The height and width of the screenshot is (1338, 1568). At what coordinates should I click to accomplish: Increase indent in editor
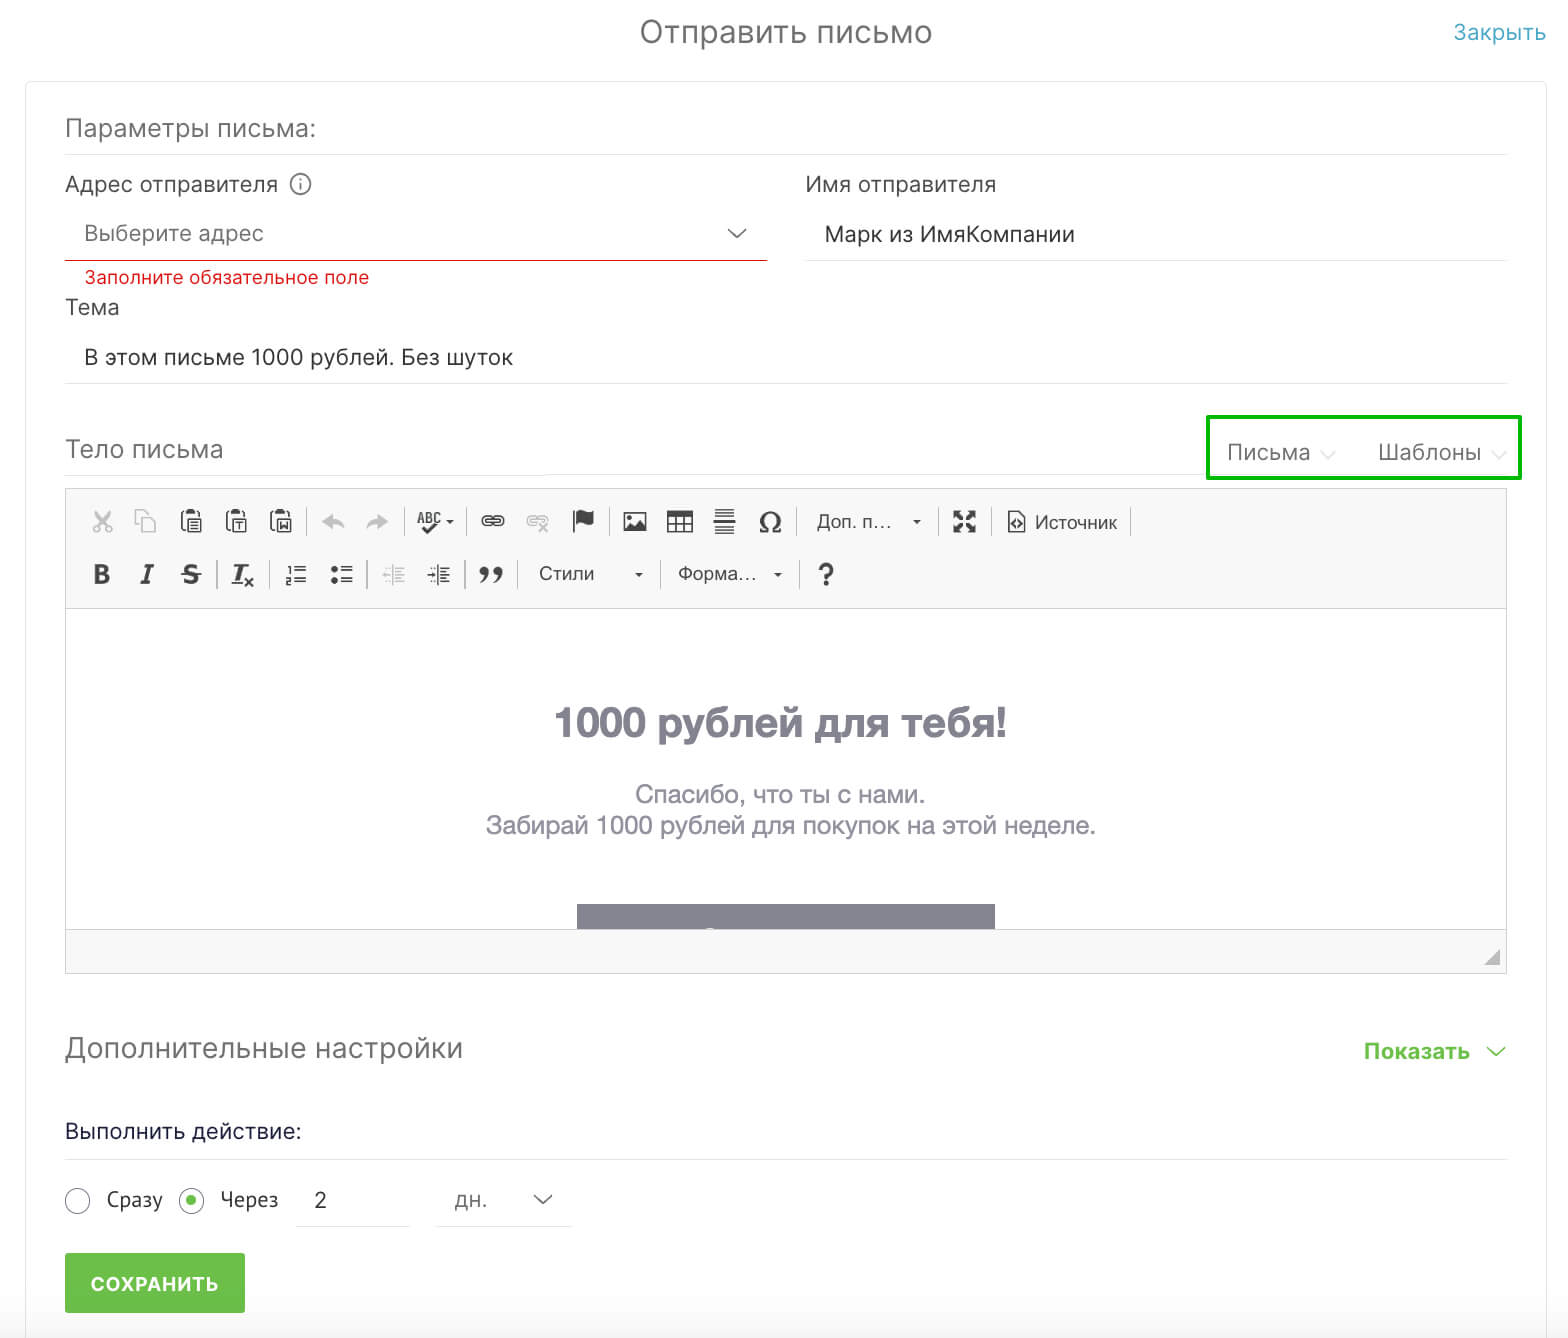pyautogui.click(x=439, y=574)
